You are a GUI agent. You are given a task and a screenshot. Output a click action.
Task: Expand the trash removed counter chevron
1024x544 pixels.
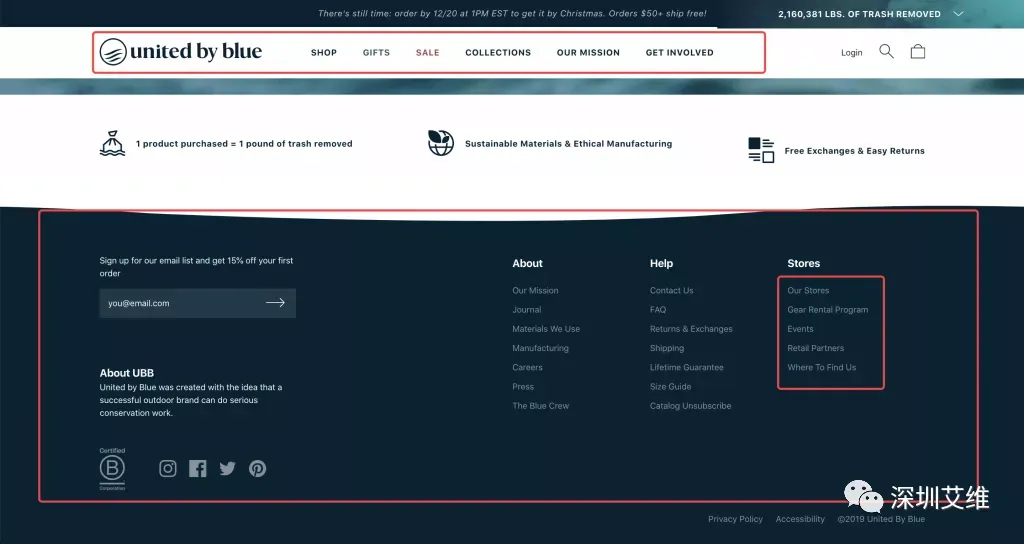click(x=958, y=14)
